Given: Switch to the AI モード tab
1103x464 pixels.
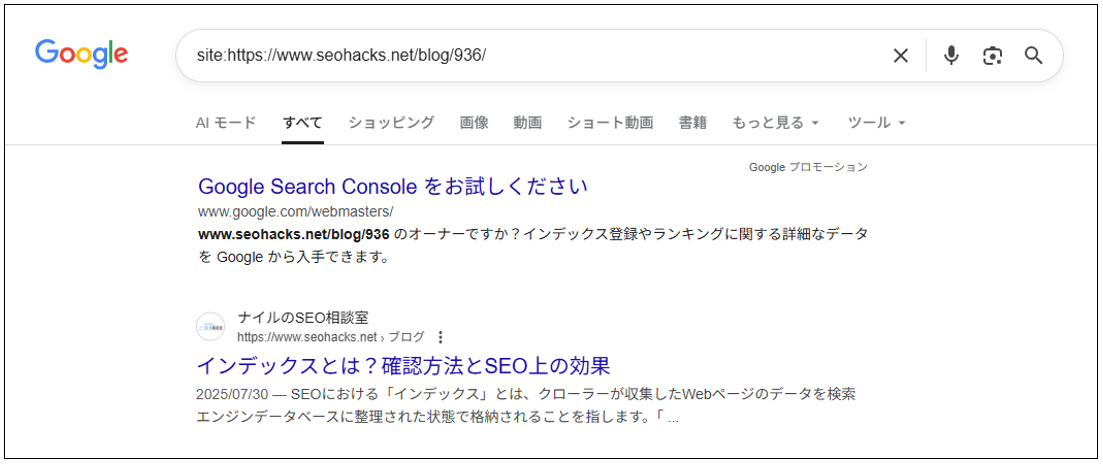Looking at the screenshot, I should point(226,123).
